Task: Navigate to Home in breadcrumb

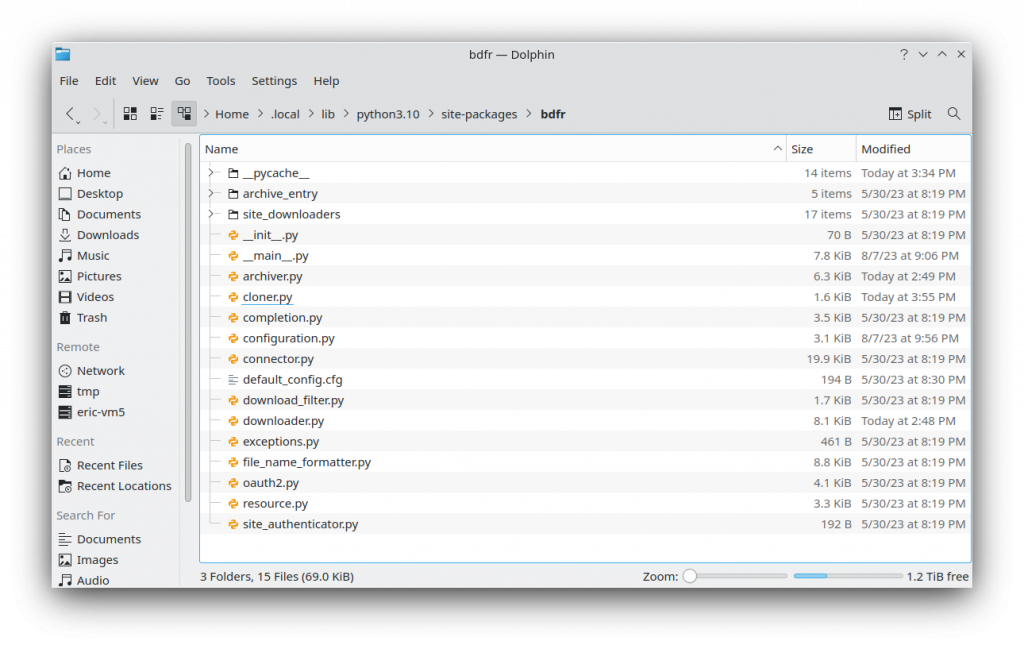Action: coord(232,114)
